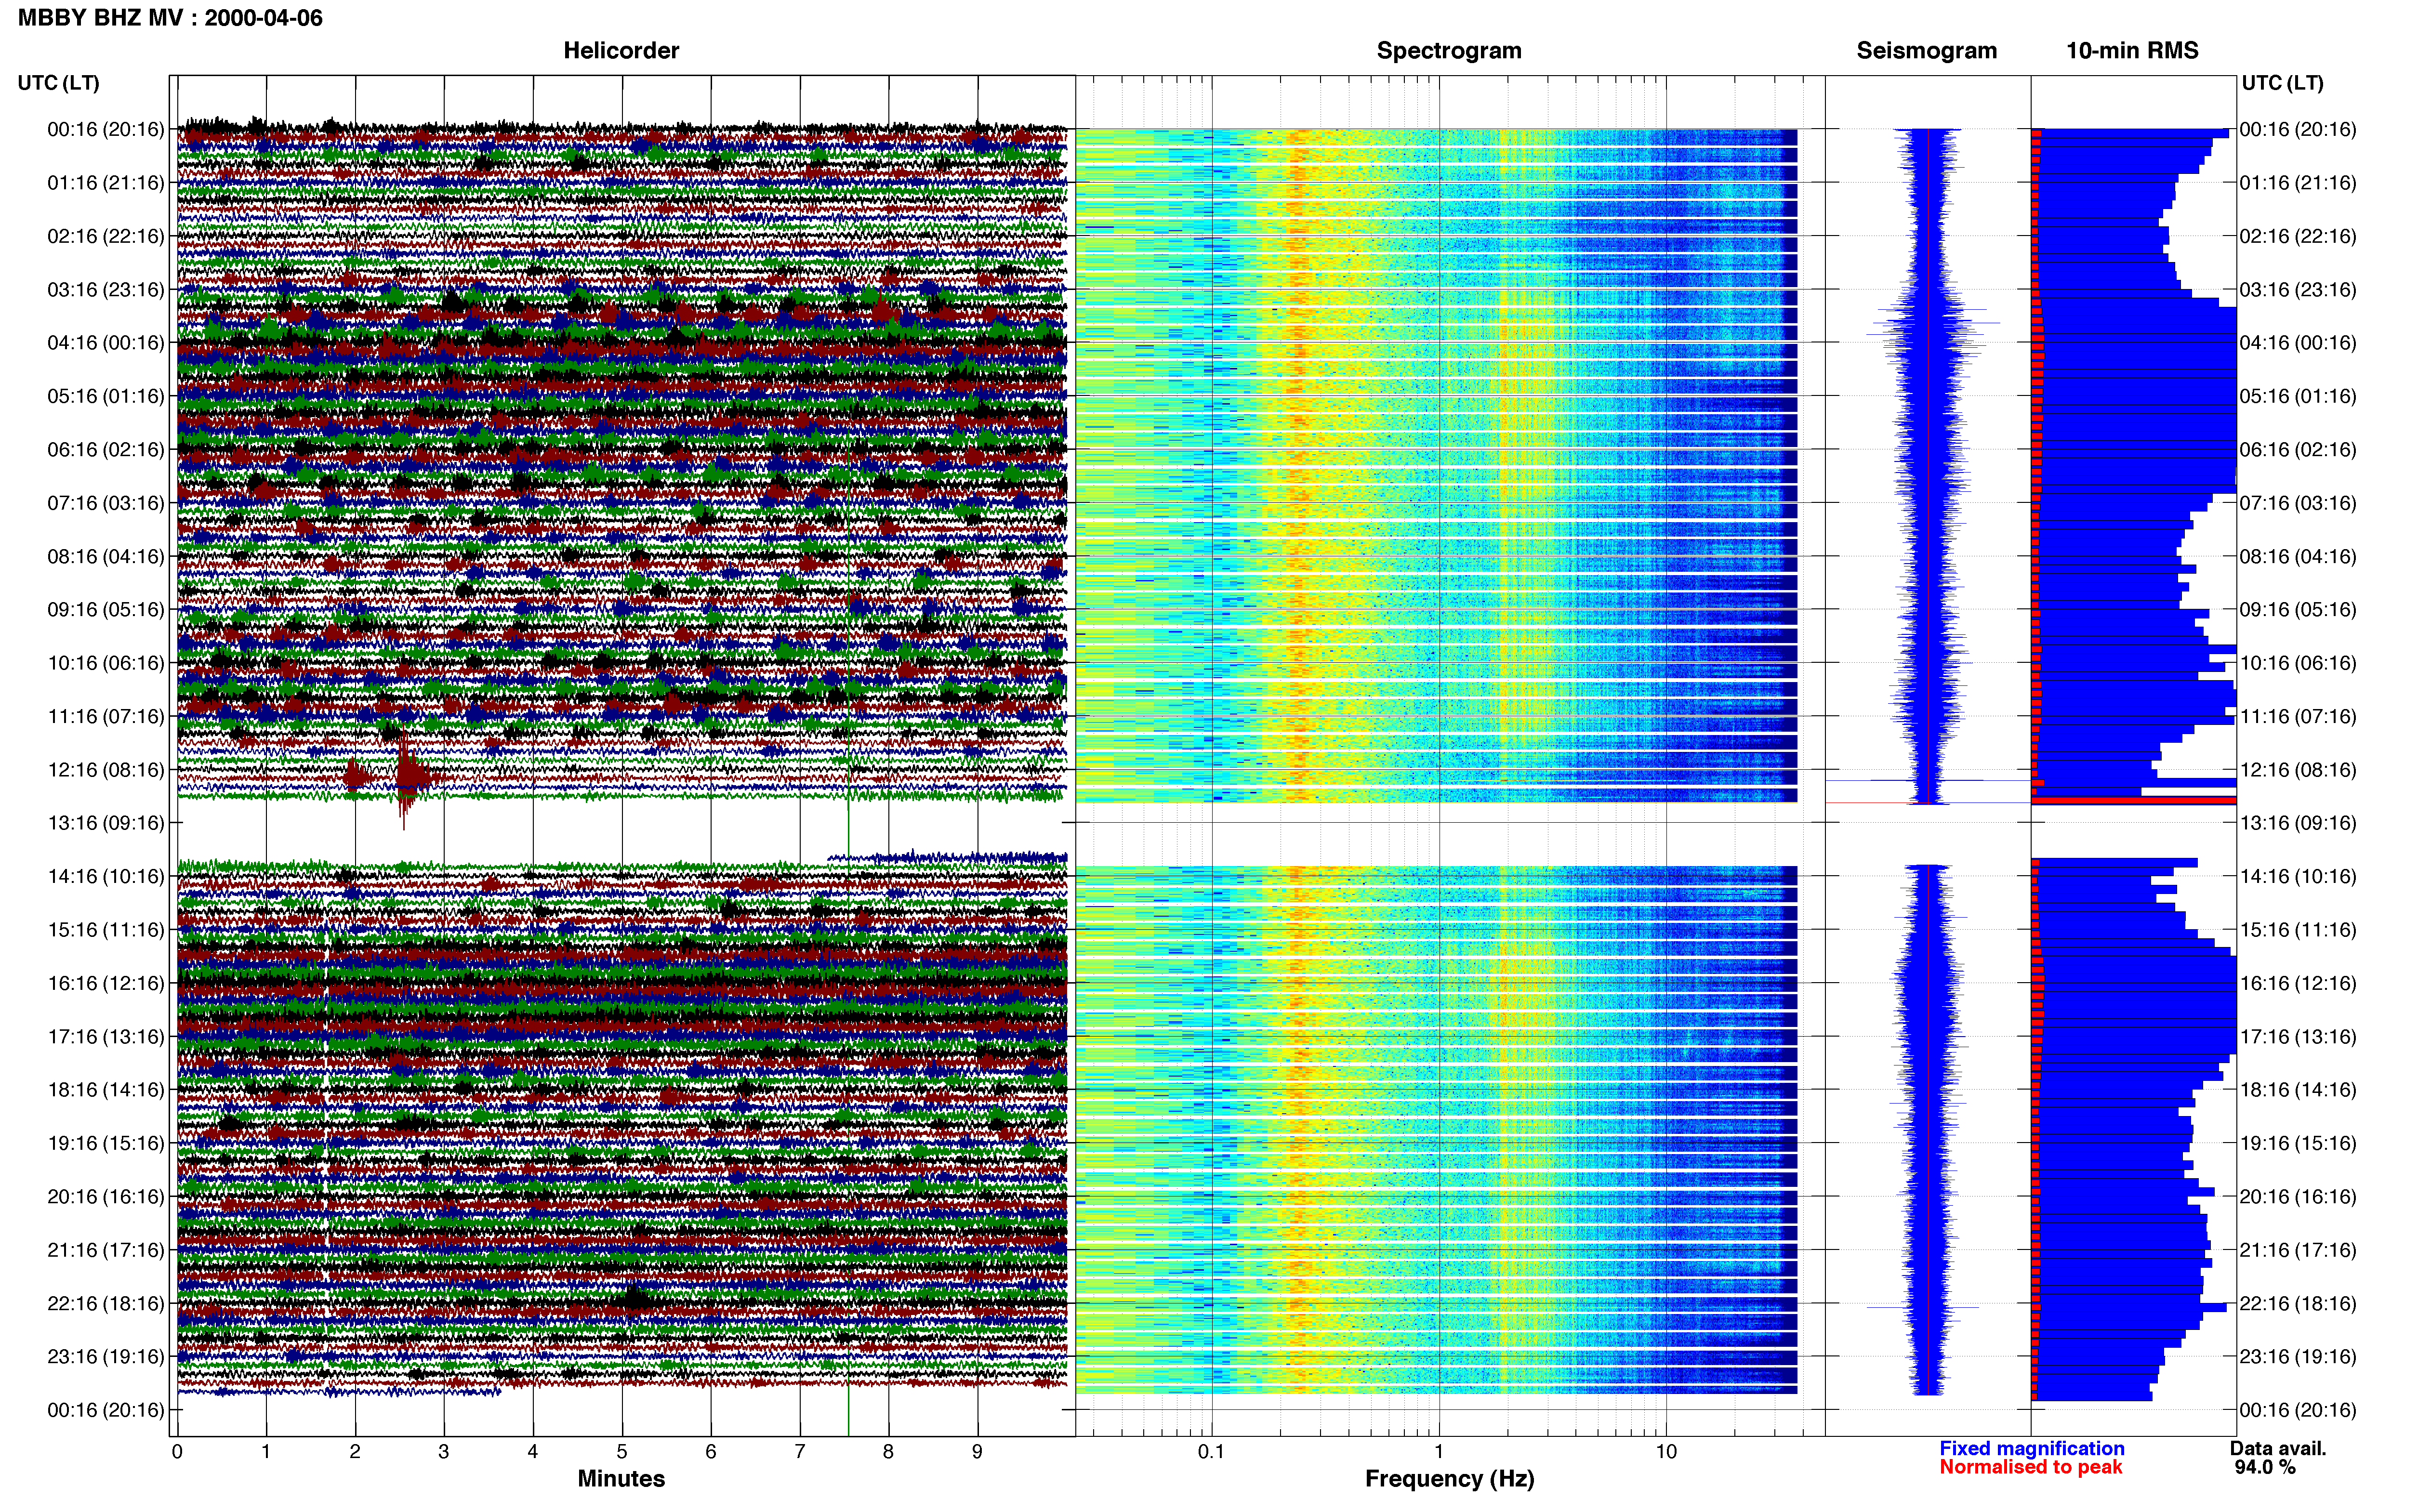Select the 'Spectrogram' panel heading

1449,51
